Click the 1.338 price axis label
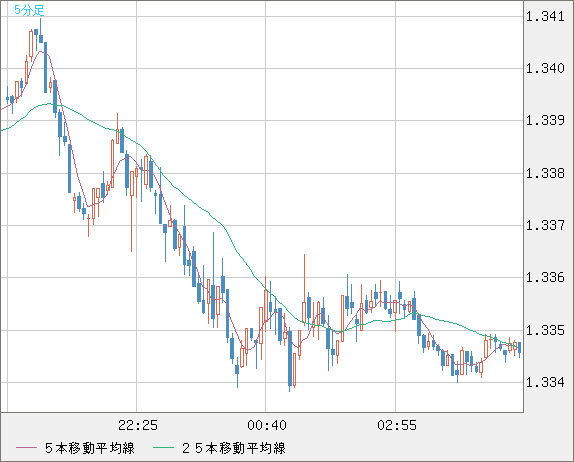This screenshot has height=462, width=574. click(545, 173)
